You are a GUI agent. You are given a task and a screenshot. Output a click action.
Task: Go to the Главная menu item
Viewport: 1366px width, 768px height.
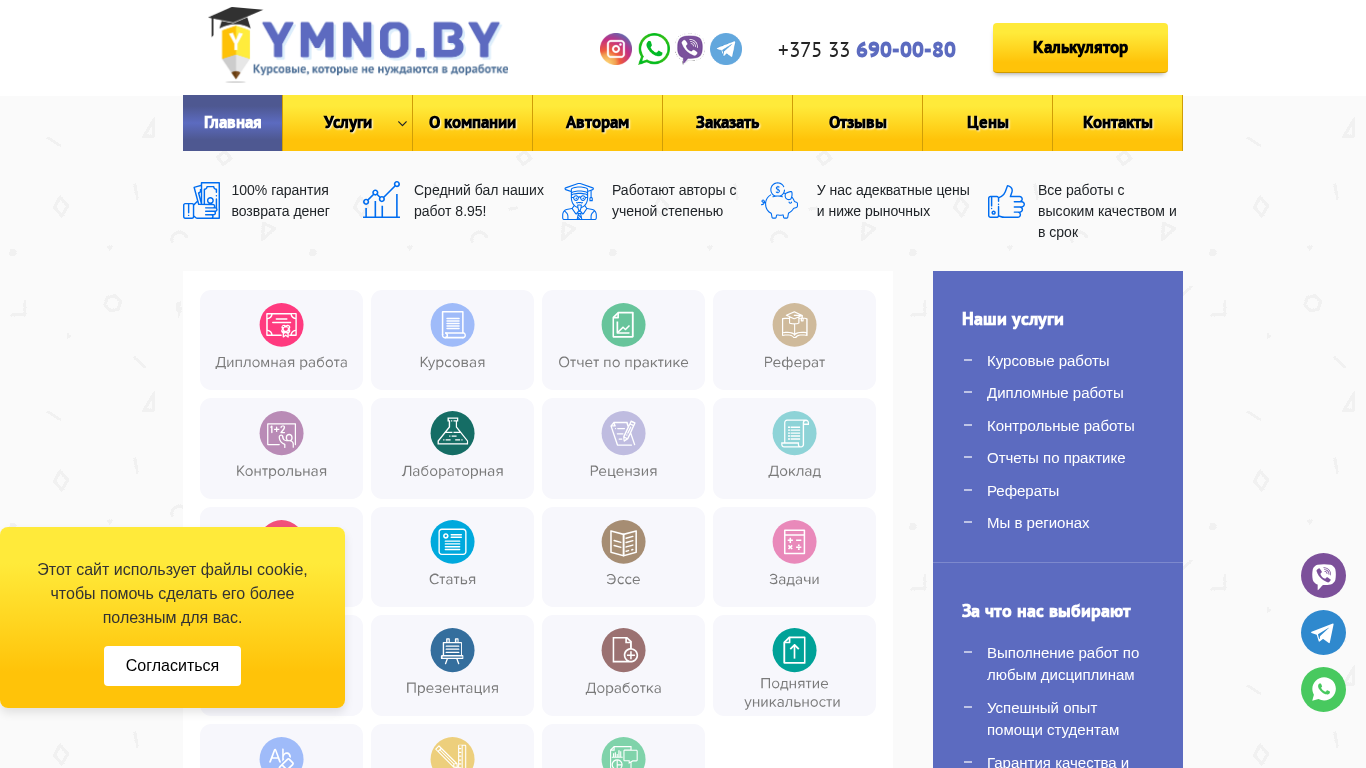point(233,123)
